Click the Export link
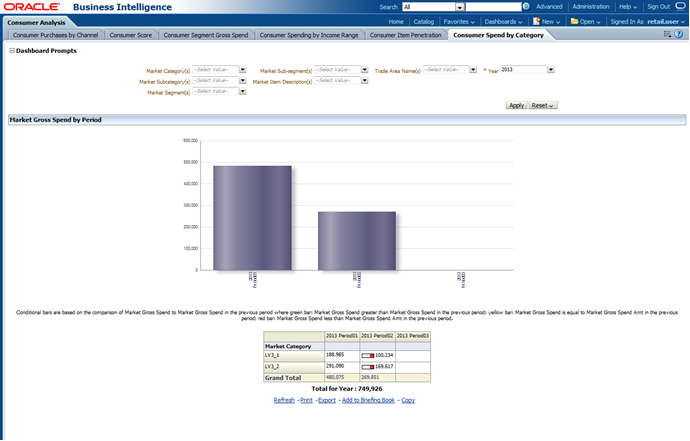This screenshot has width=690, height=441. [327, 400]
